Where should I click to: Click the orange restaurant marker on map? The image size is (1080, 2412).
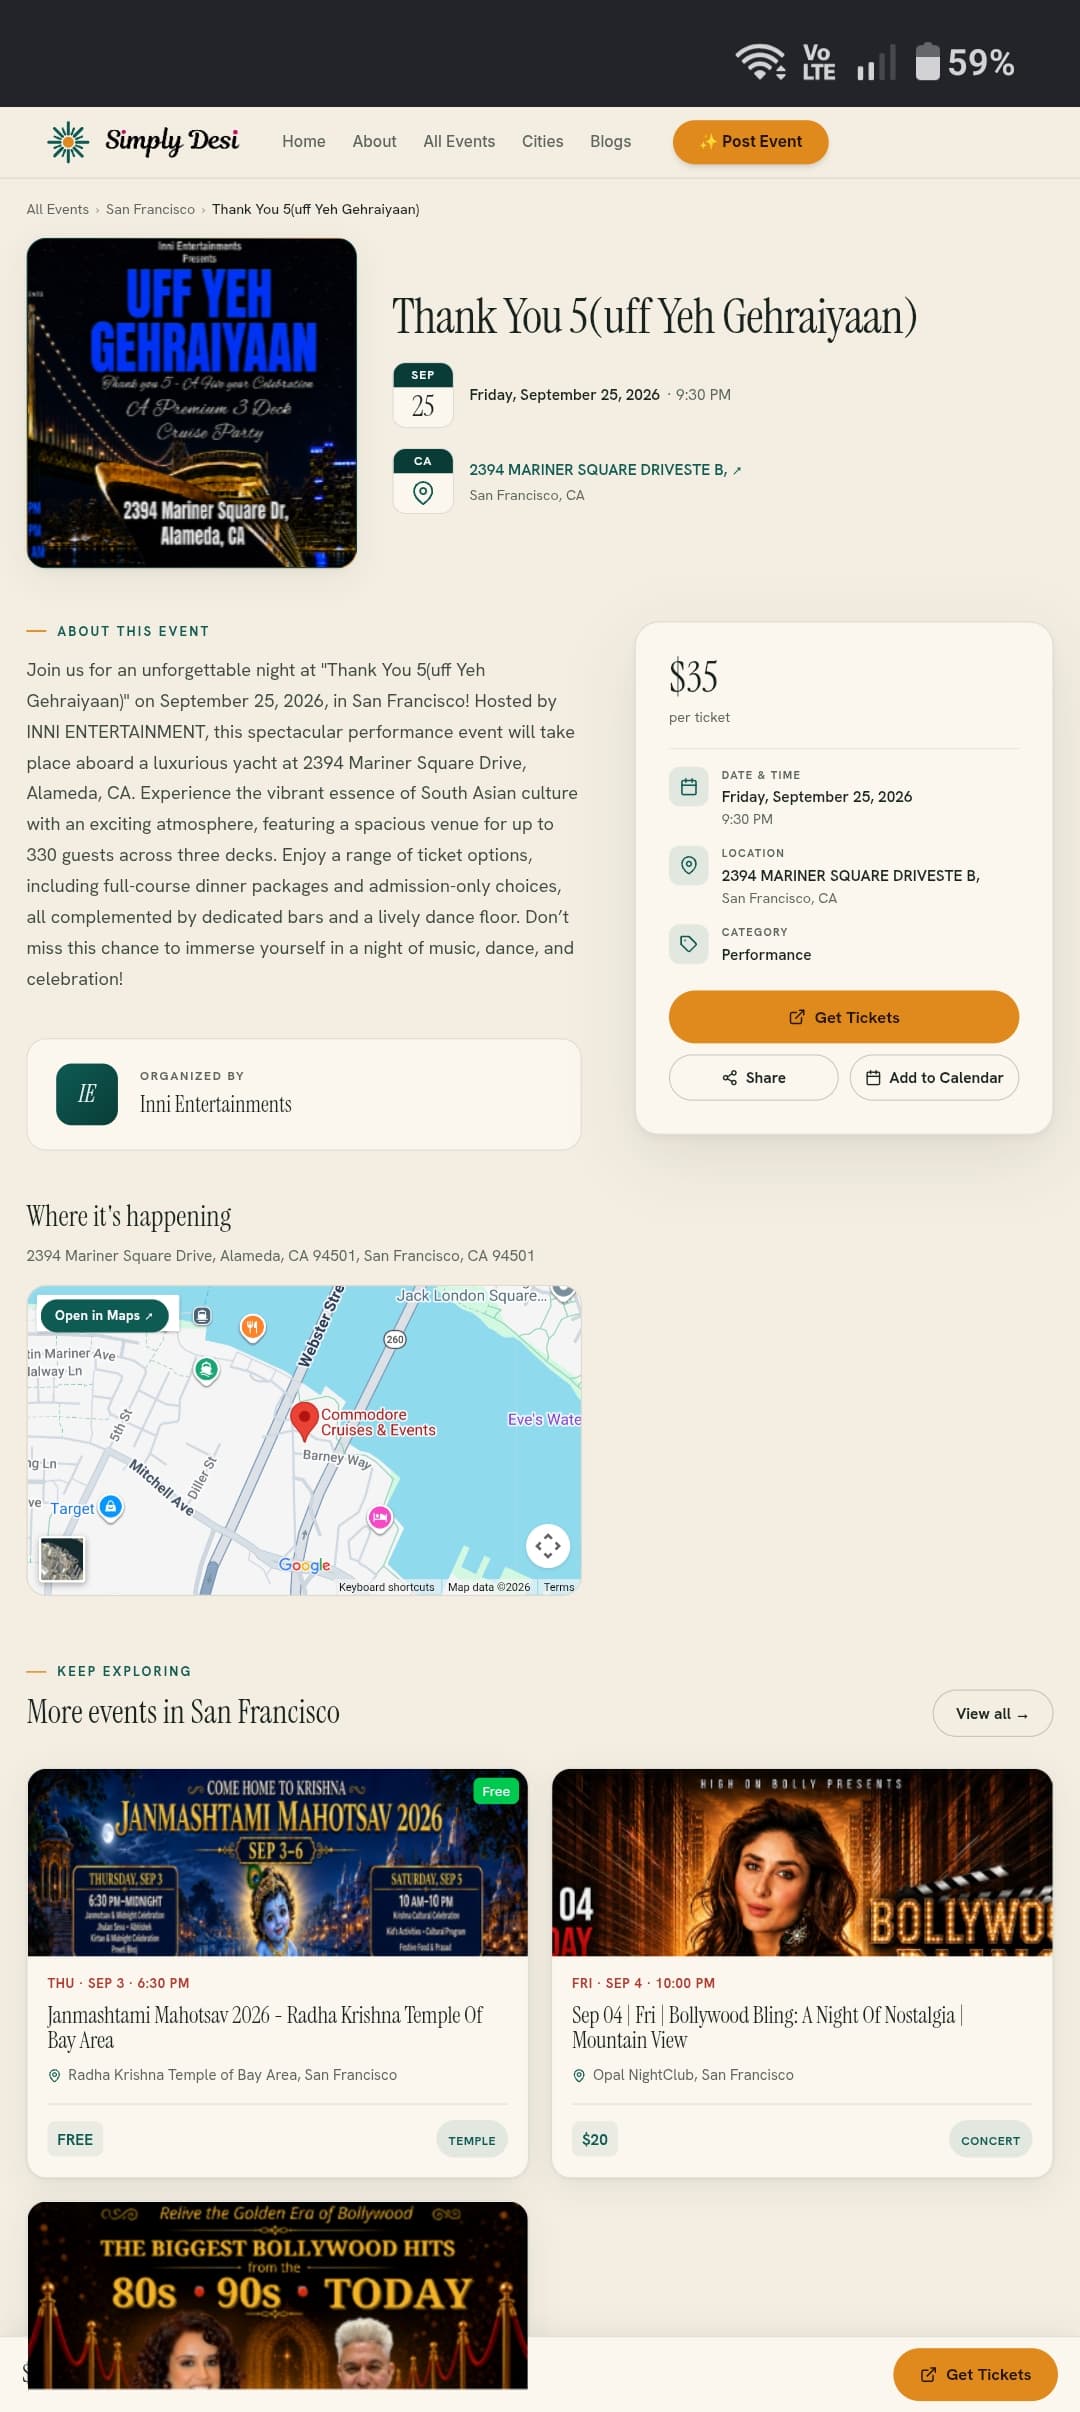[x=253, y=1327]
